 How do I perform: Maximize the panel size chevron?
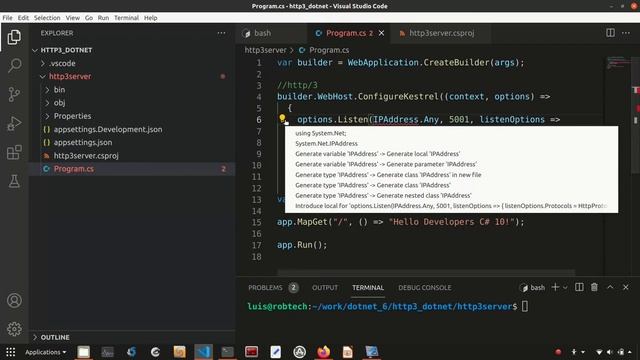point(610,287)
